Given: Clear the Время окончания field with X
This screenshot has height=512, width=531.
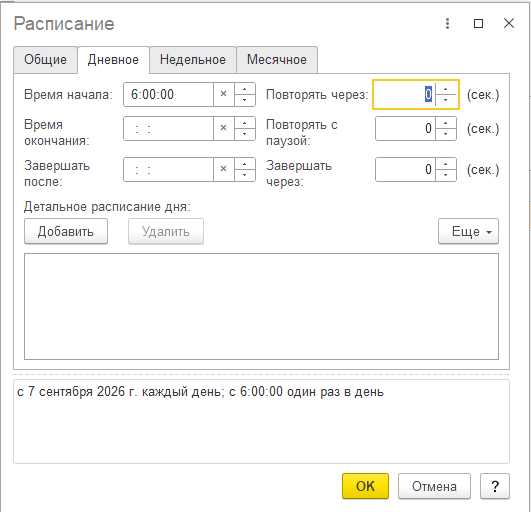Looking at the screenshot, I should coord(224,128).
